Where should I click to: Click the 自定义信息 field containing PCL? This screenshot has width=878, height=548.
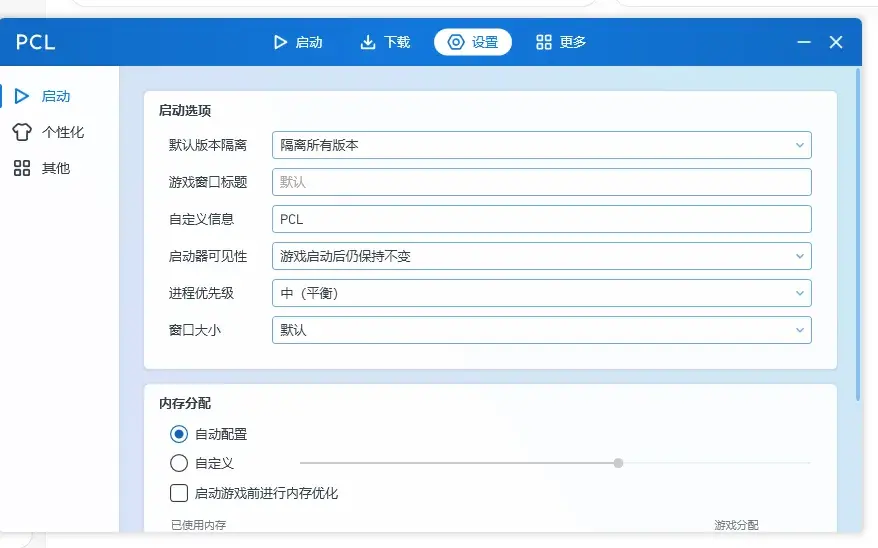[541, 219]
